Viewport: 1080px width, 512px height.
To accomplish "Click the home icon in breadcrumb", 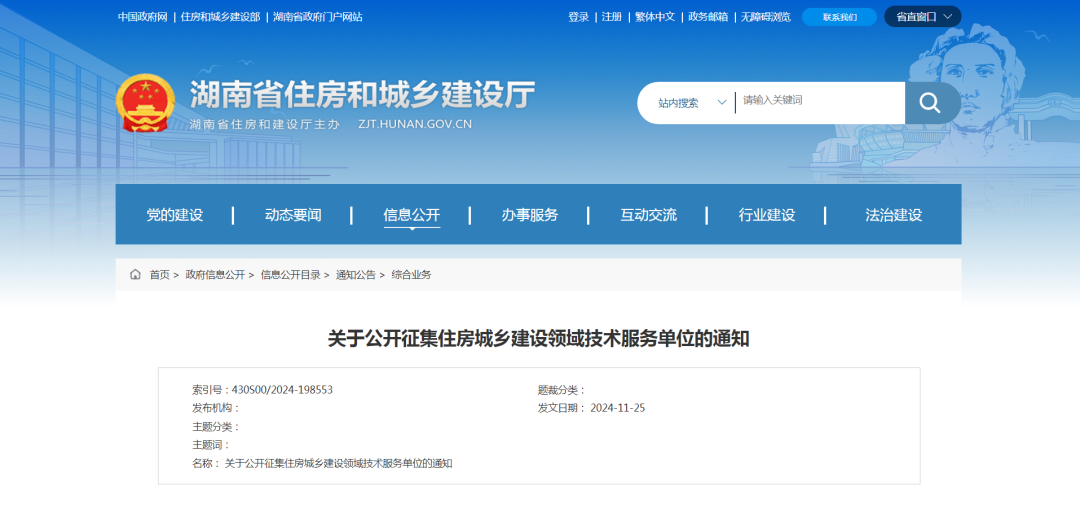I will [135, 274].
